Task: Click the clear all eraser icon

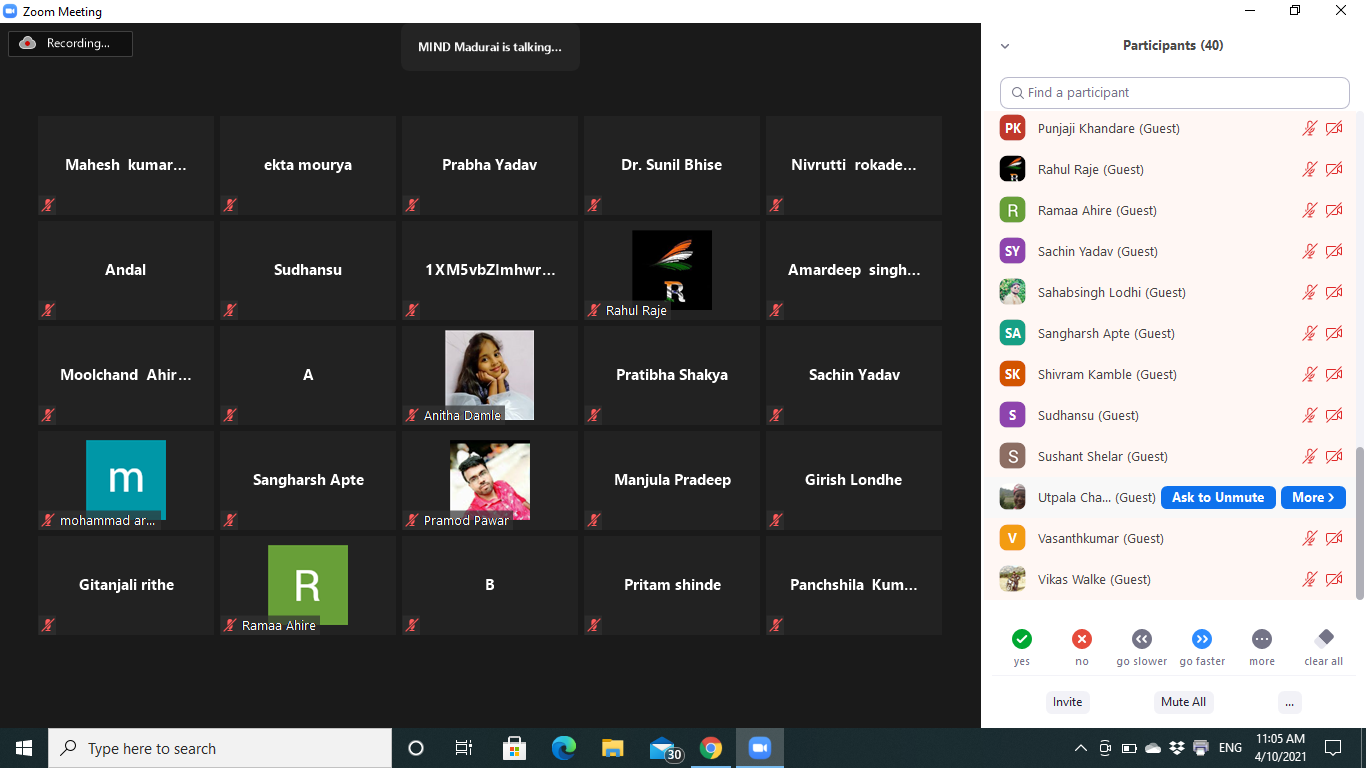Action: point(1324,639)
